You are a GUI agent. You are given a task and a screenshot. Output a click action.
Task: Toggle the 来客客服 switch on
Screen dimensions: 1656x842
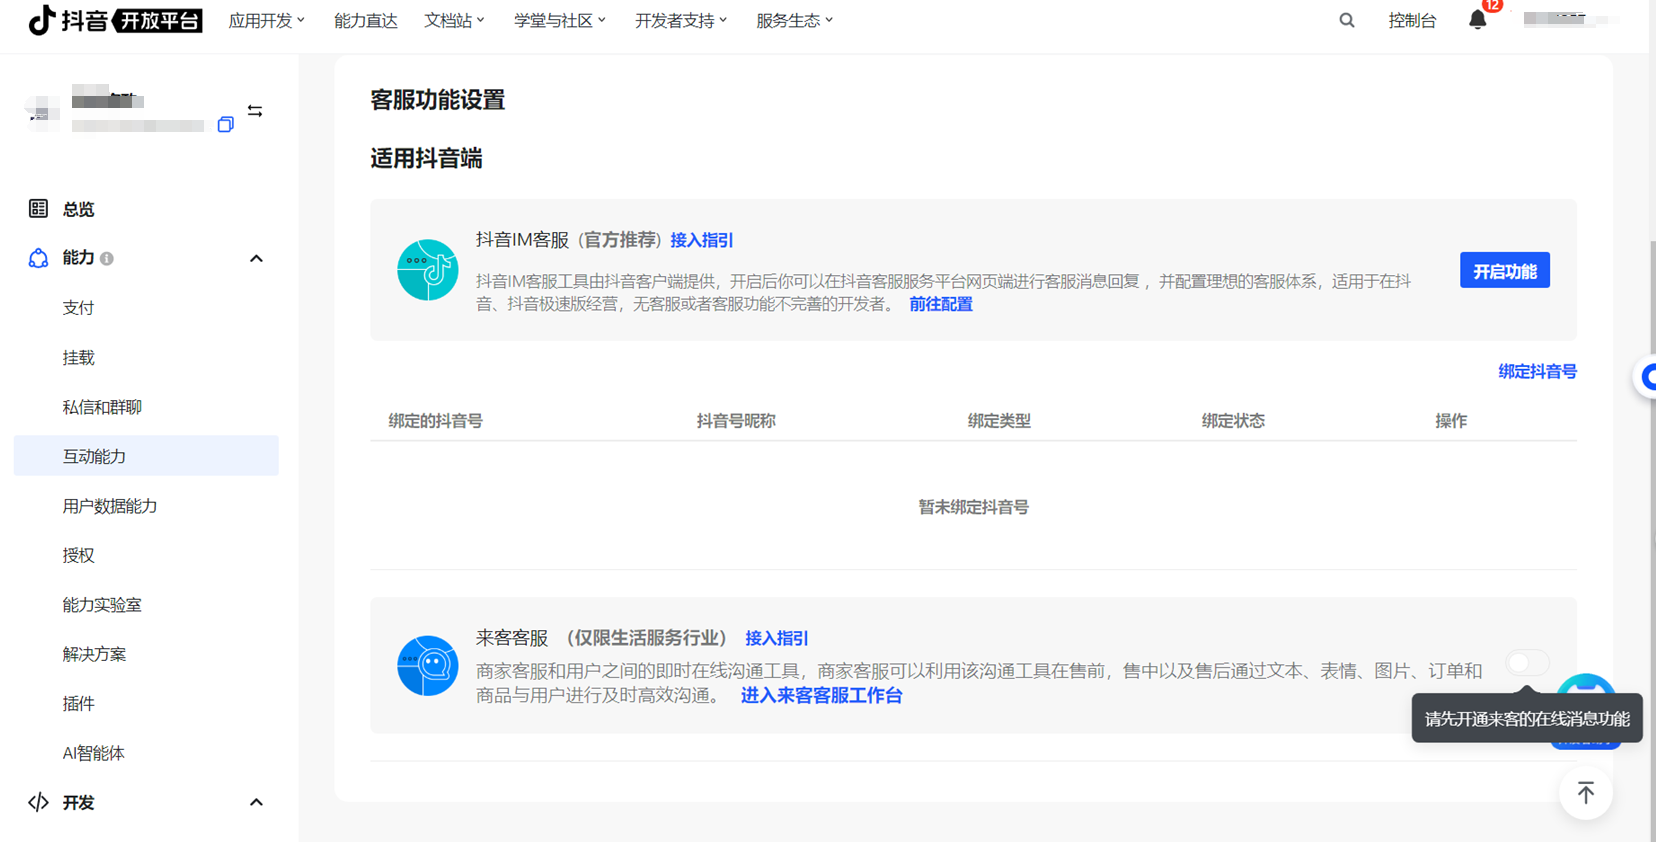click(x=1526, y=663)
